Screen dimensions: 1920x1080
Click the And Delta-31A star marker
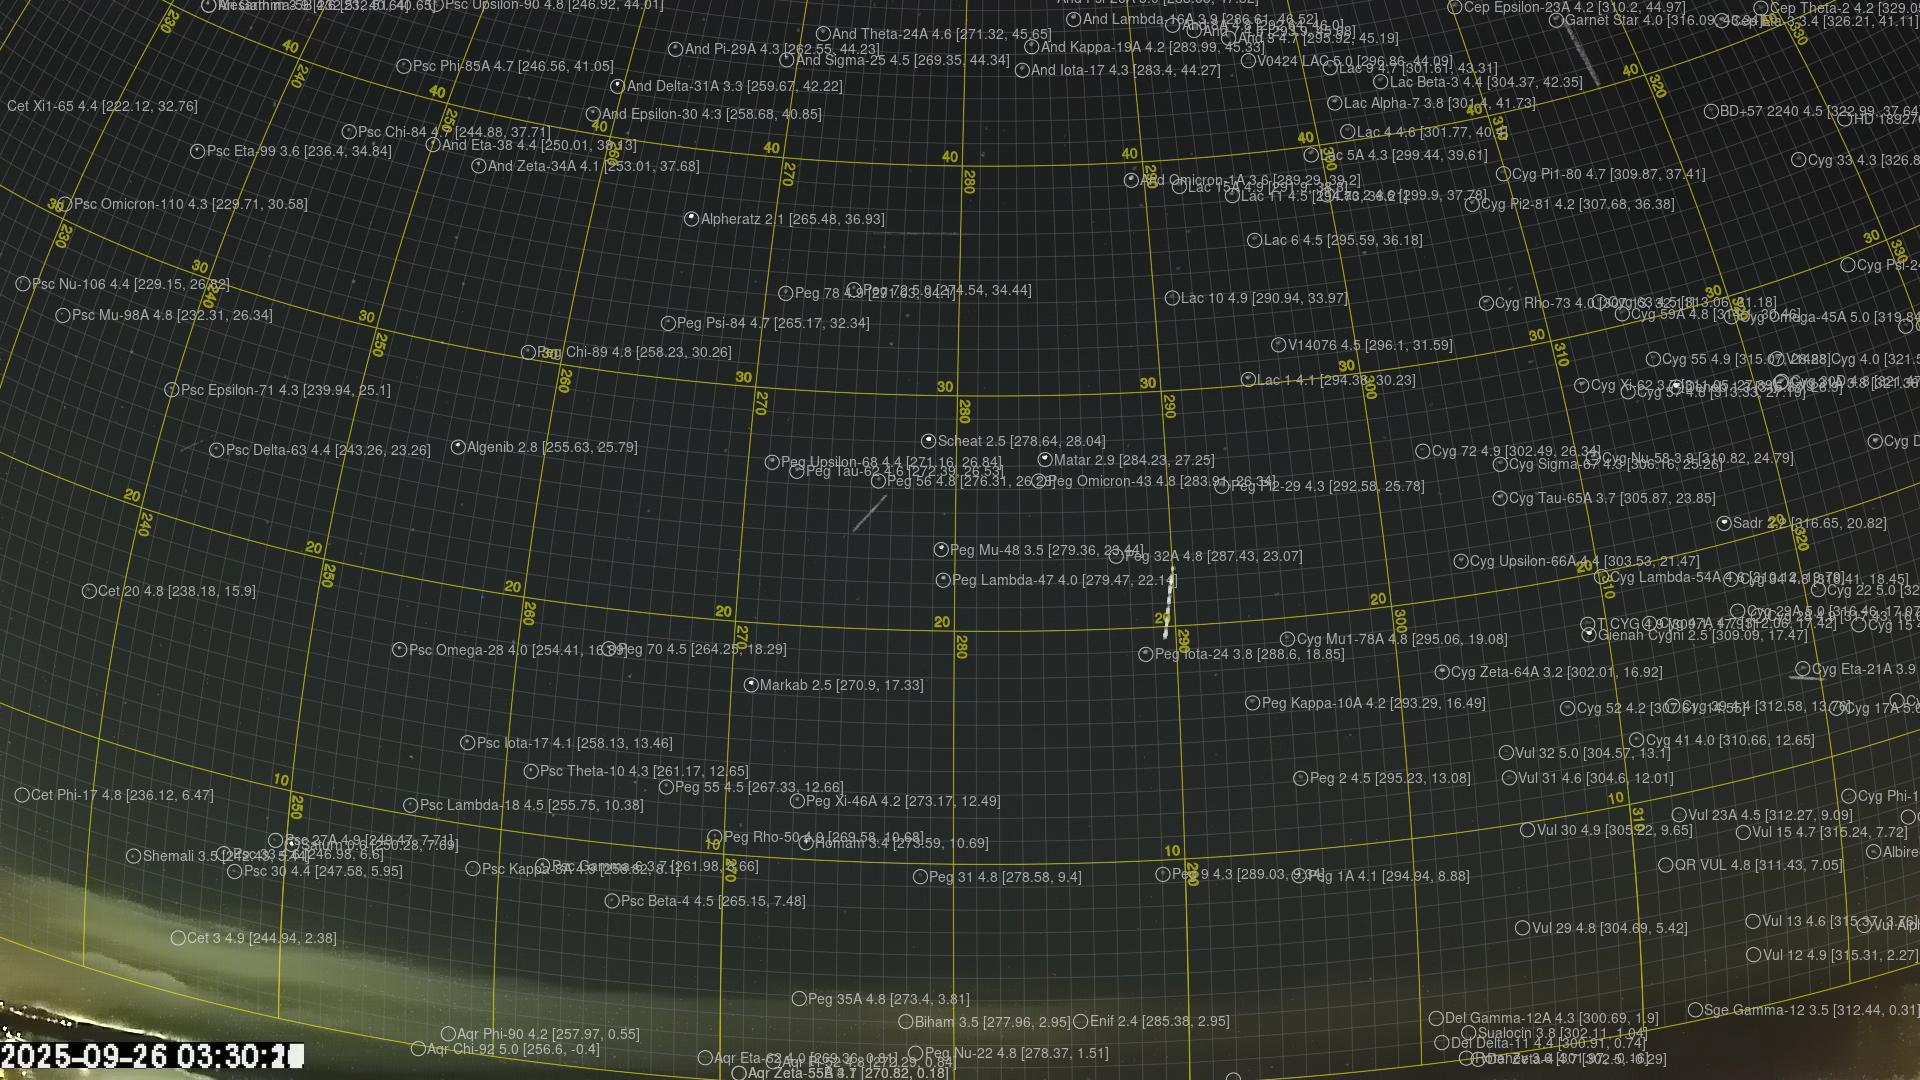617,86
